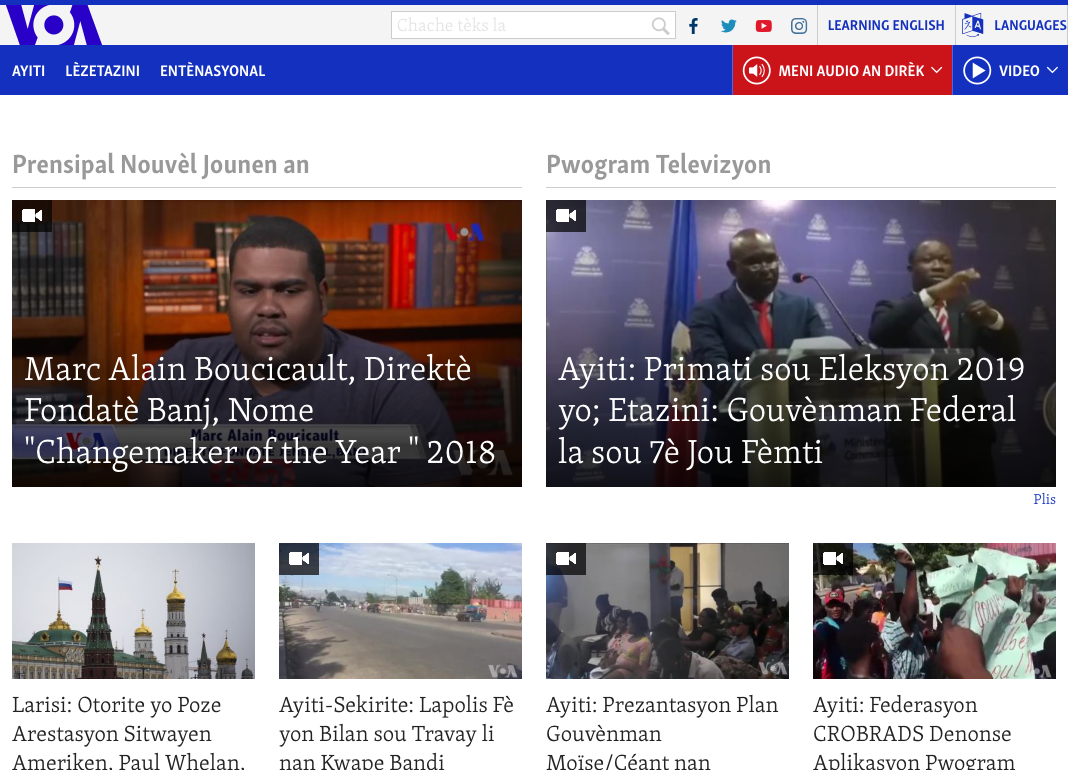Expand Meni Audio an Dirèk dropdown arrow

click(937, 71)
